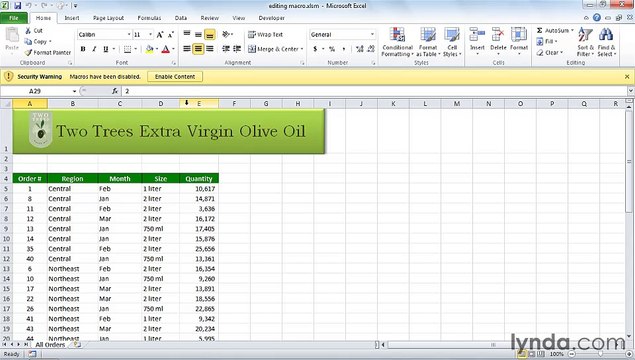This screenshot has width=635, height=360.
Task: Click the Select All corner button
Action: click(6, 104)
